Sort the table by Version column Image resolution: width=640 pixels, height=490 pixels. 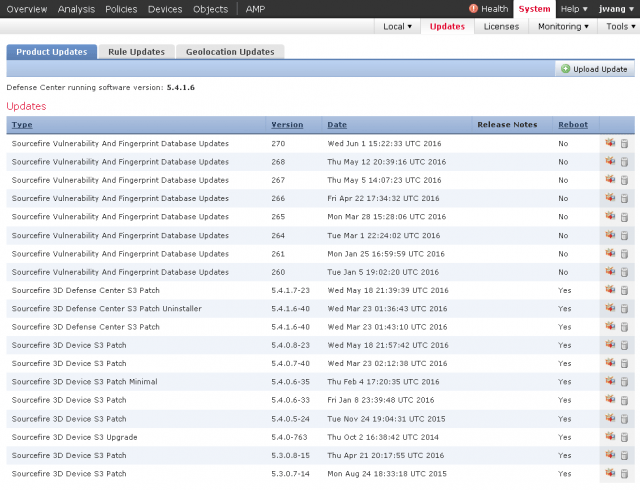tap(287, 125)
